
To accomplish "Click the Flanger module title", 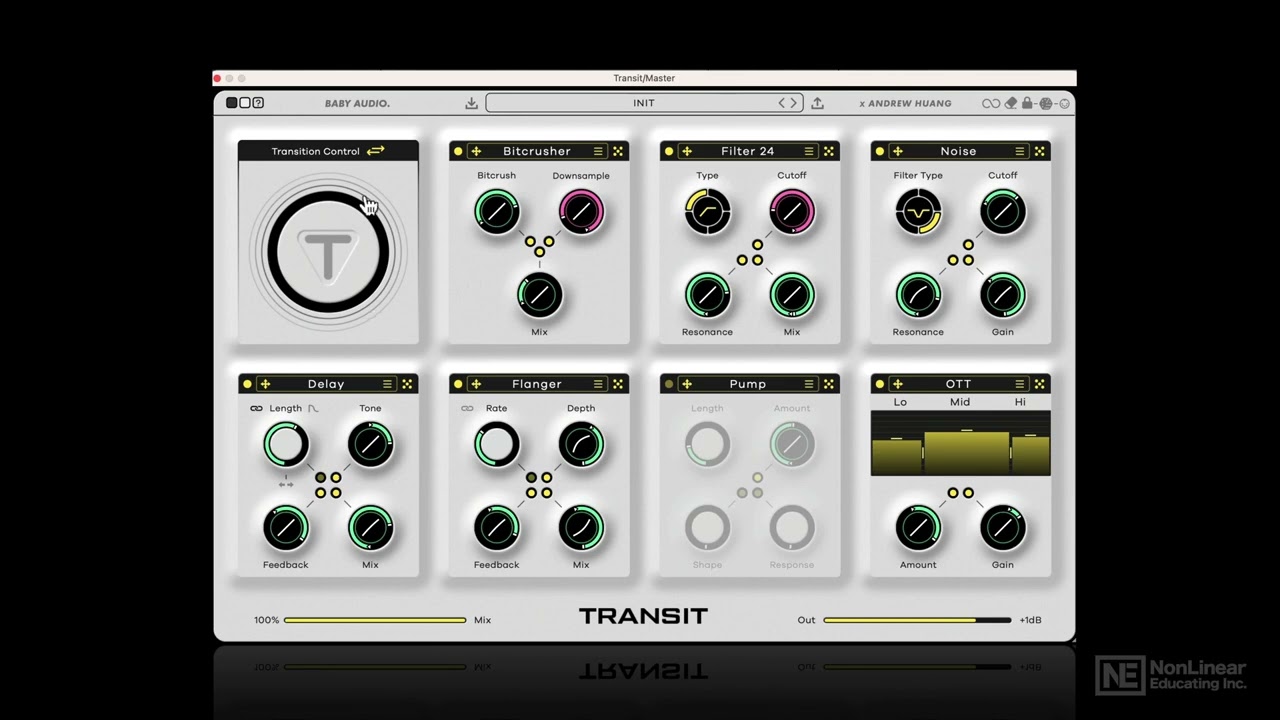I will point(537,384).
